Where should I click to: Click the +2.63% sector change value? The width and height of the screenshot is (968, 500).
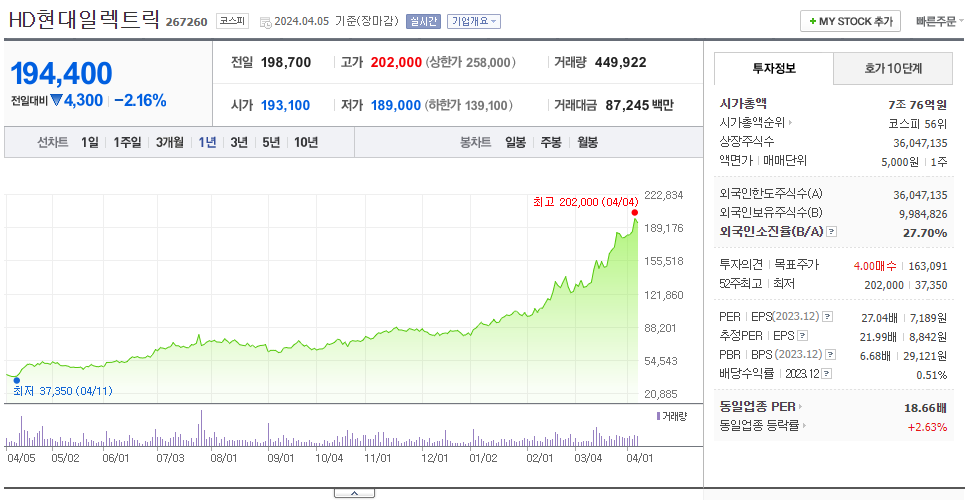point(927,427)
